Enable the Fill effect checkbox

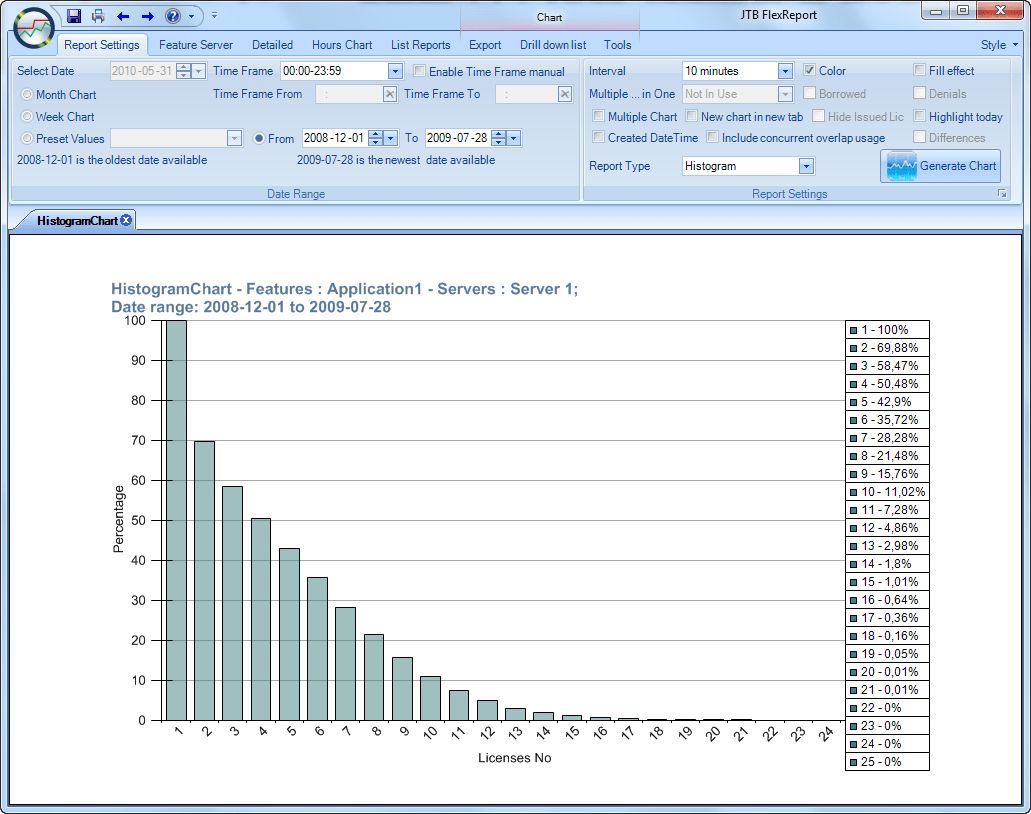coord(920,71)
